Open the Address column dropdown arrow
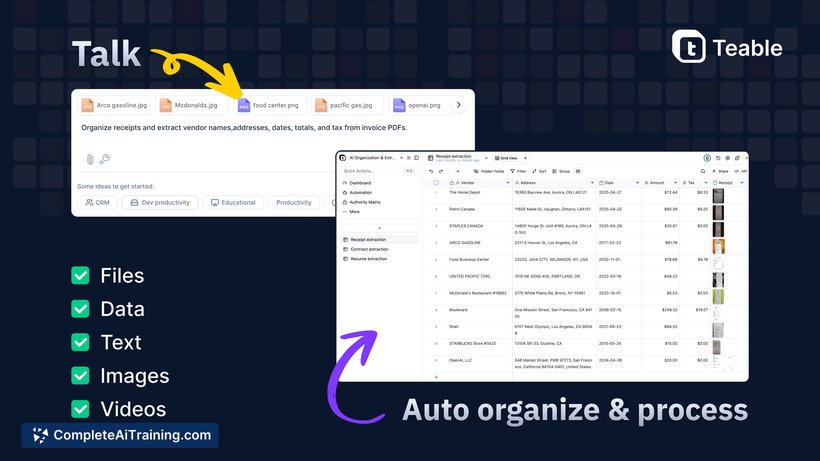The image size is (820, 461). [x=592, y=183]
